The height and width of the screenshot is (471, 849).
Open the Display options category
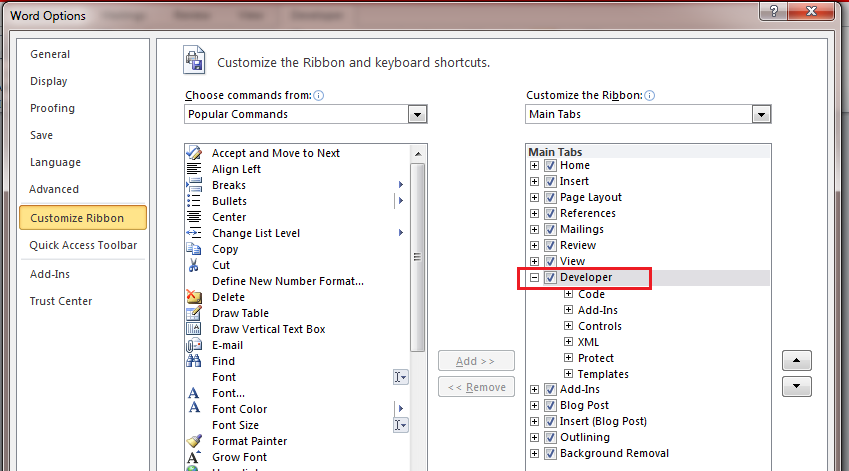point(49,81)
